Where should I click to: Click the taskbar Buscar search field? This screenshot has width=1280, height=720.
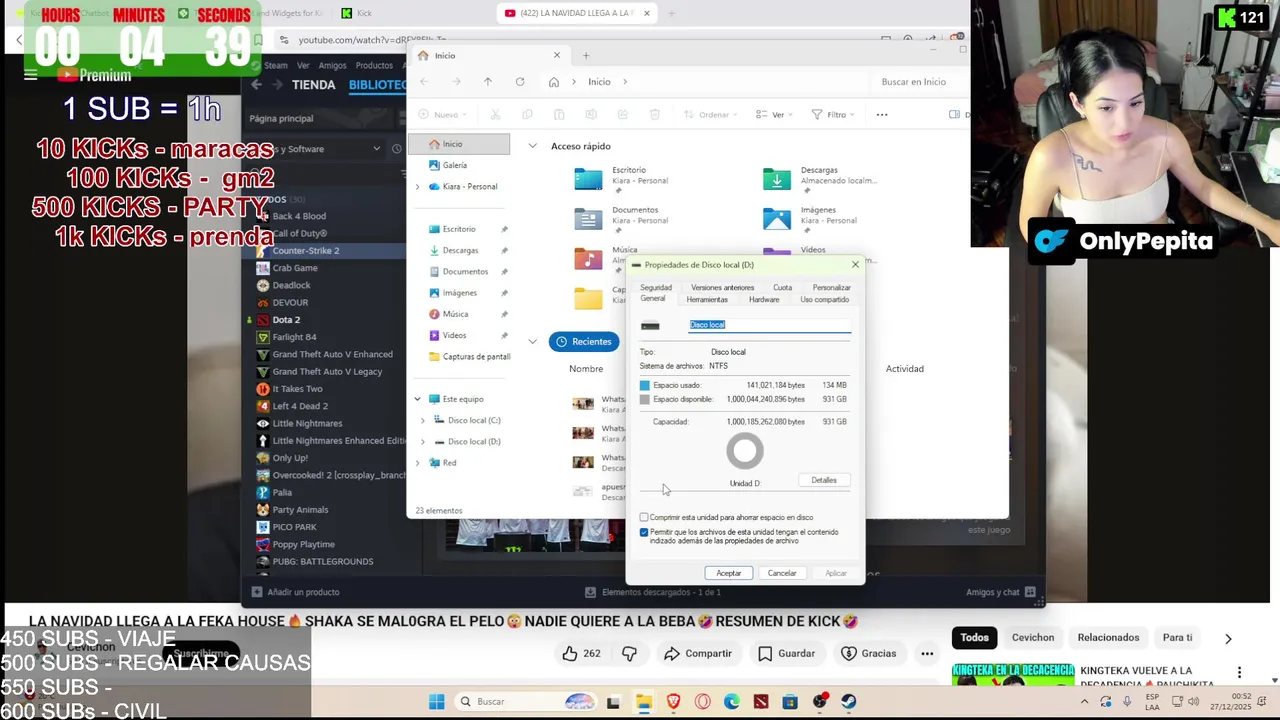[x=525, y=701]
